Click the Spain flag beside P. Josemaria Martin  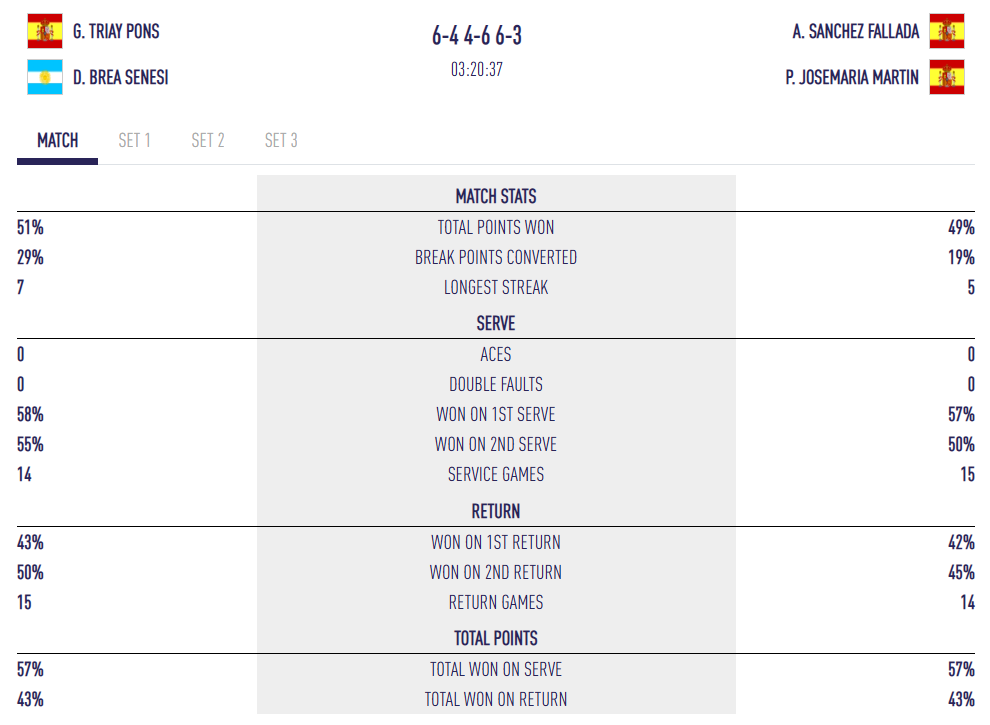[x=946, y=77]
